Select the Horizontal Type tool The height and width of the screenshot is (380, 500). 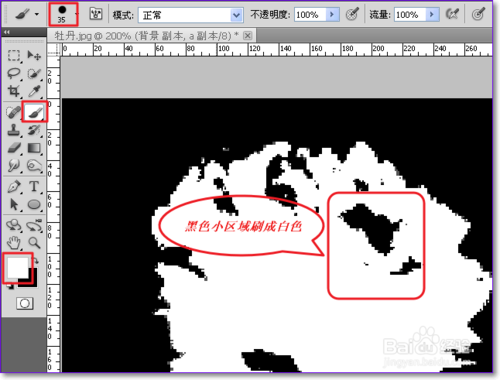point(34,187)
